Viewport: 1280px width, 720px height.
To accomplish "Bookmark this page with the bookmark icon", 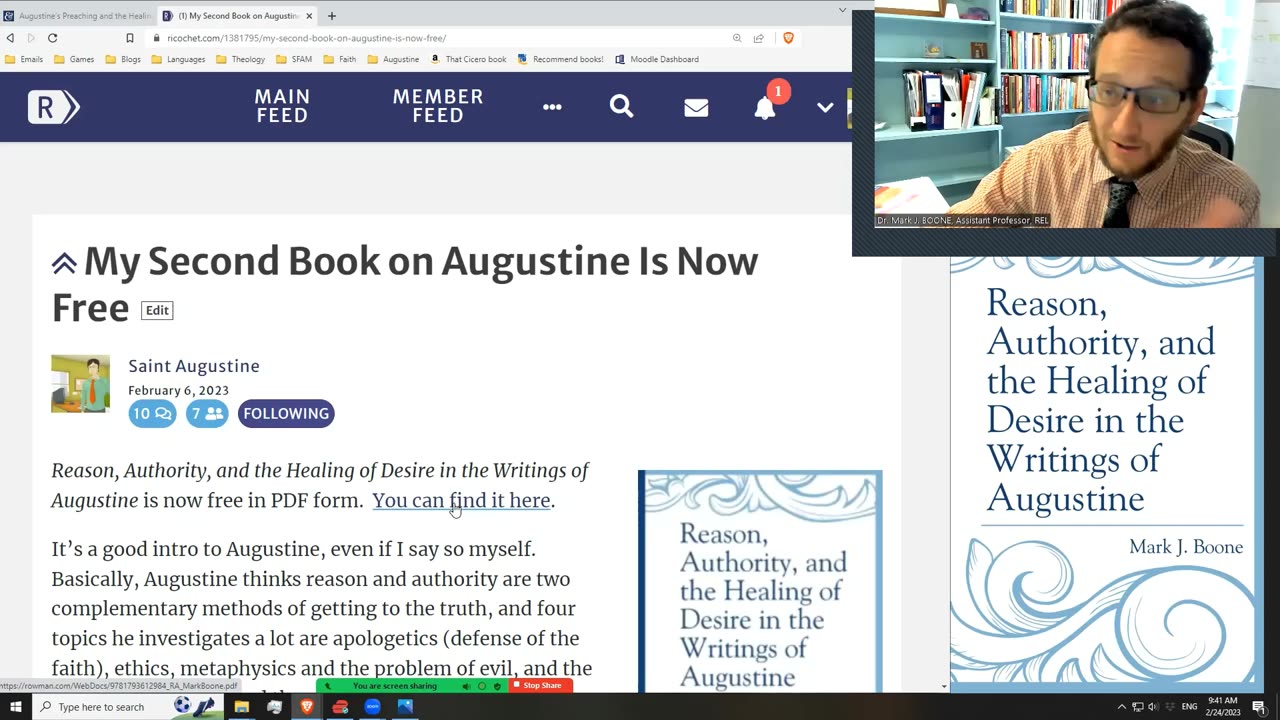I will 130,38.
